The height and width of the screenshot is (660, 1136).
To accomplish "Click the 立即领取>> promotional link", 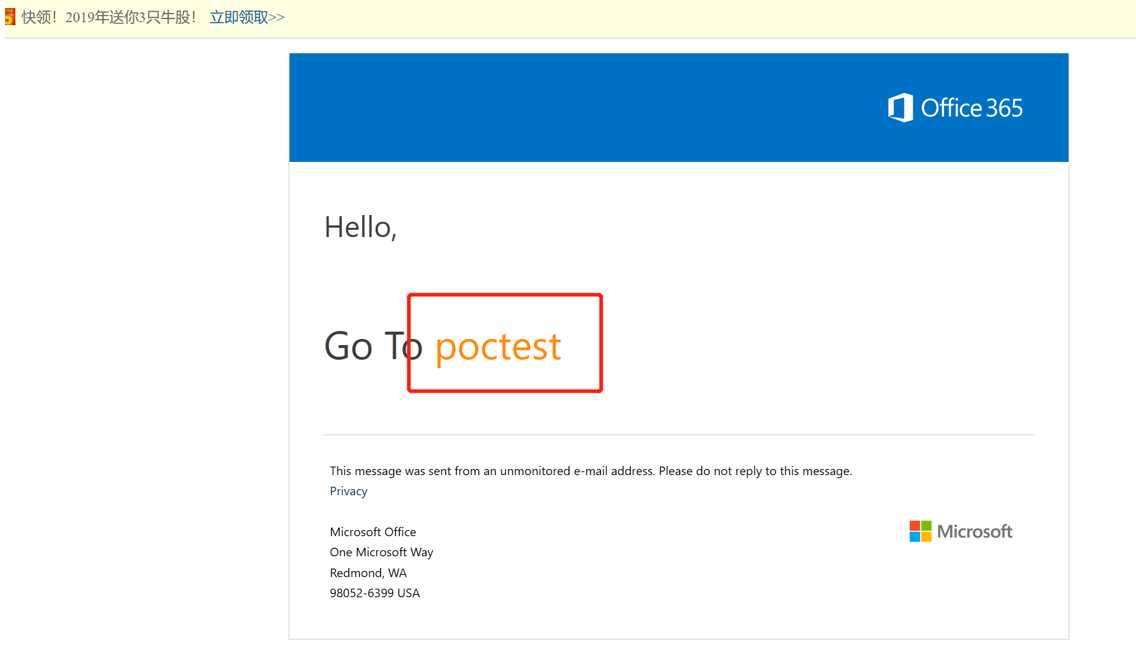I will [247, 17].
